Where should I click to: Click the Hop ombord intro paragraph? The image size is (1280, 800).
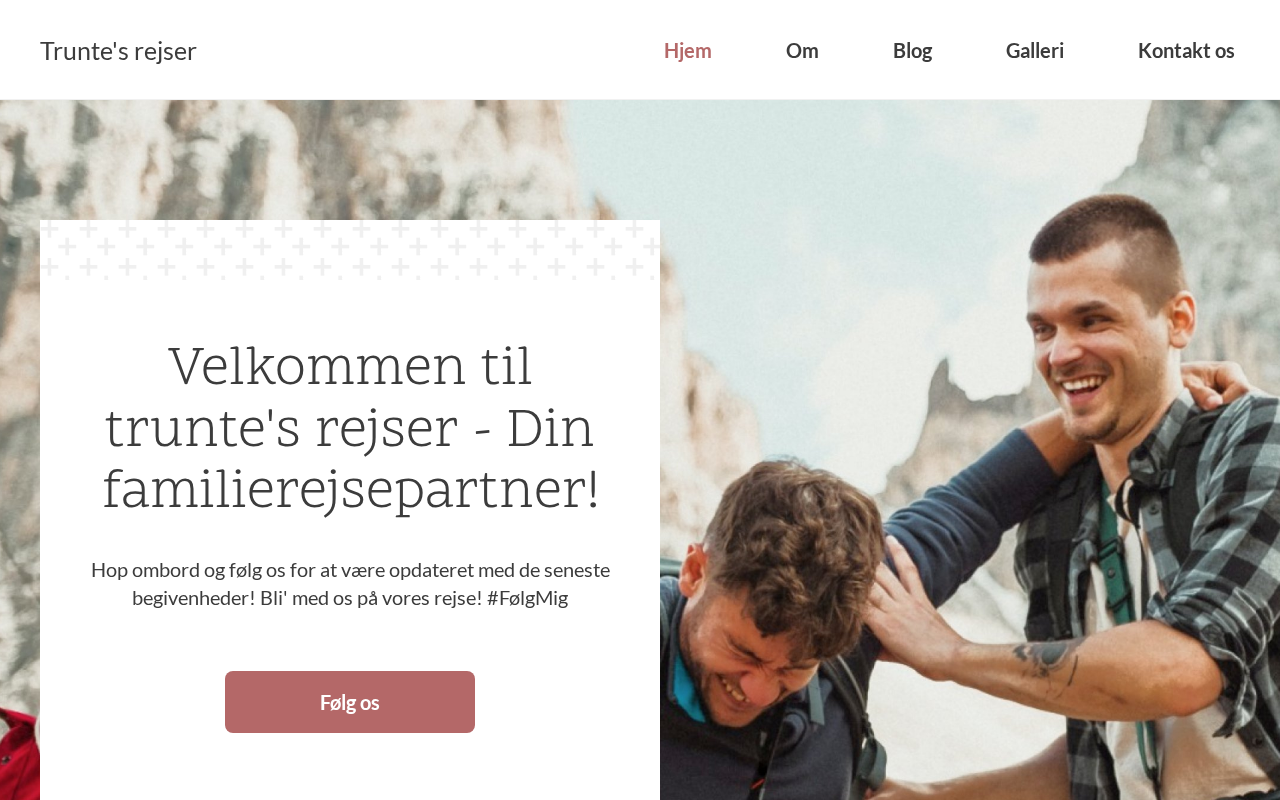(x=350, y=584)
